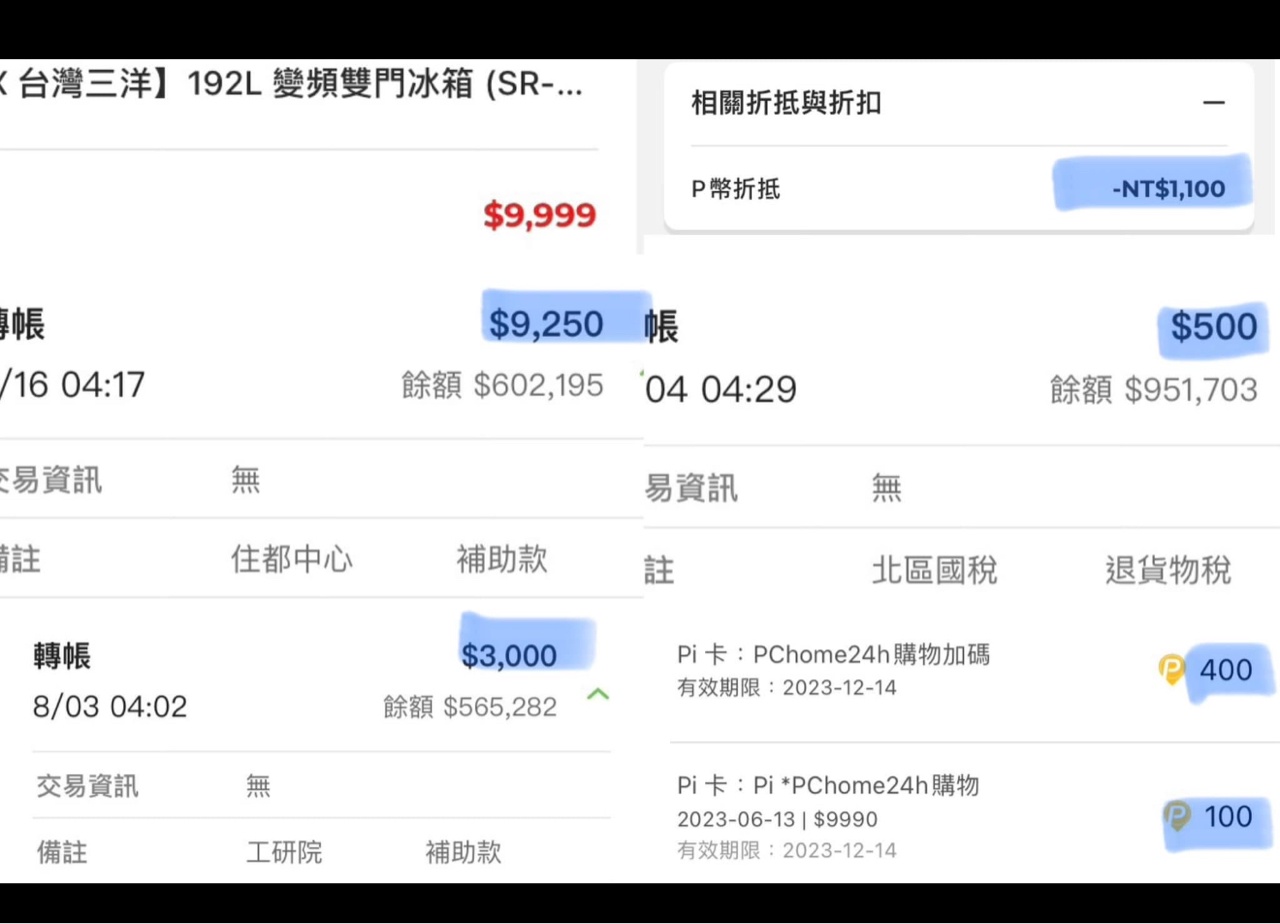The width and height of the screenshot is (1280, 924).
Task: Click the P coin icon beside 100
Action: (1178, 817)
